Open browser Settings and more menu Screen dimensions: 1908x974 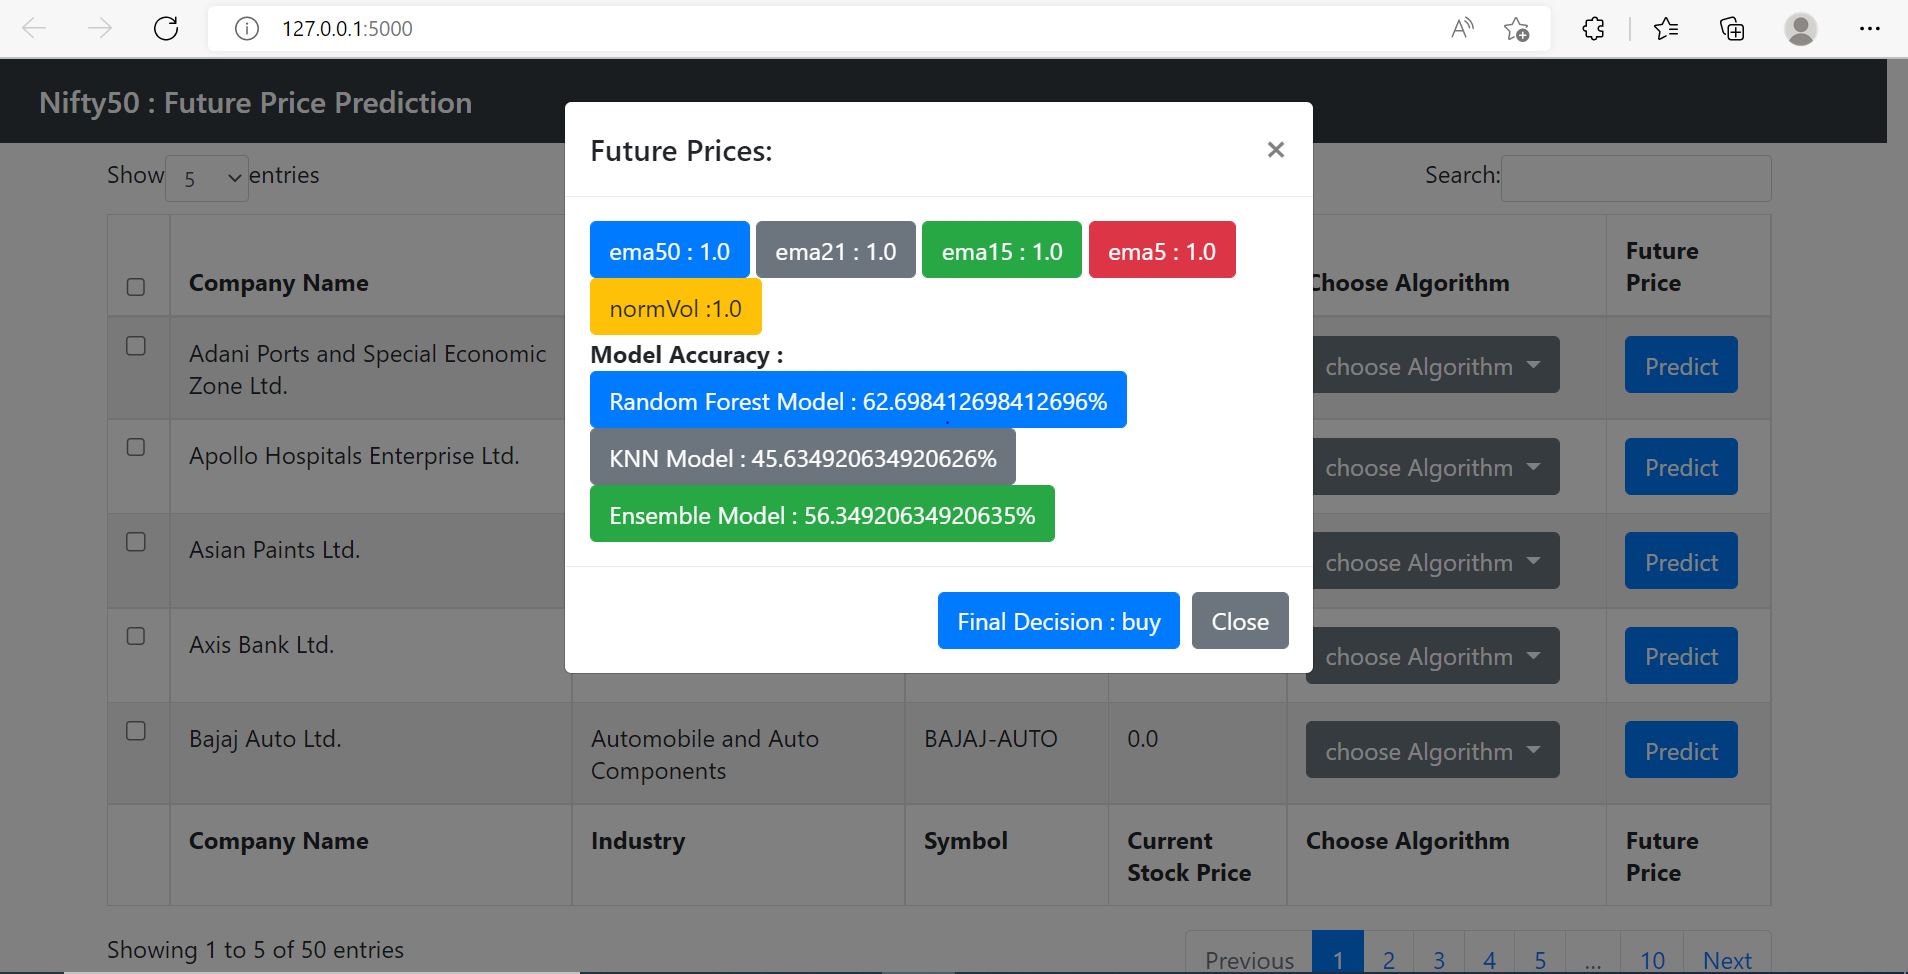pos(1869,28)
